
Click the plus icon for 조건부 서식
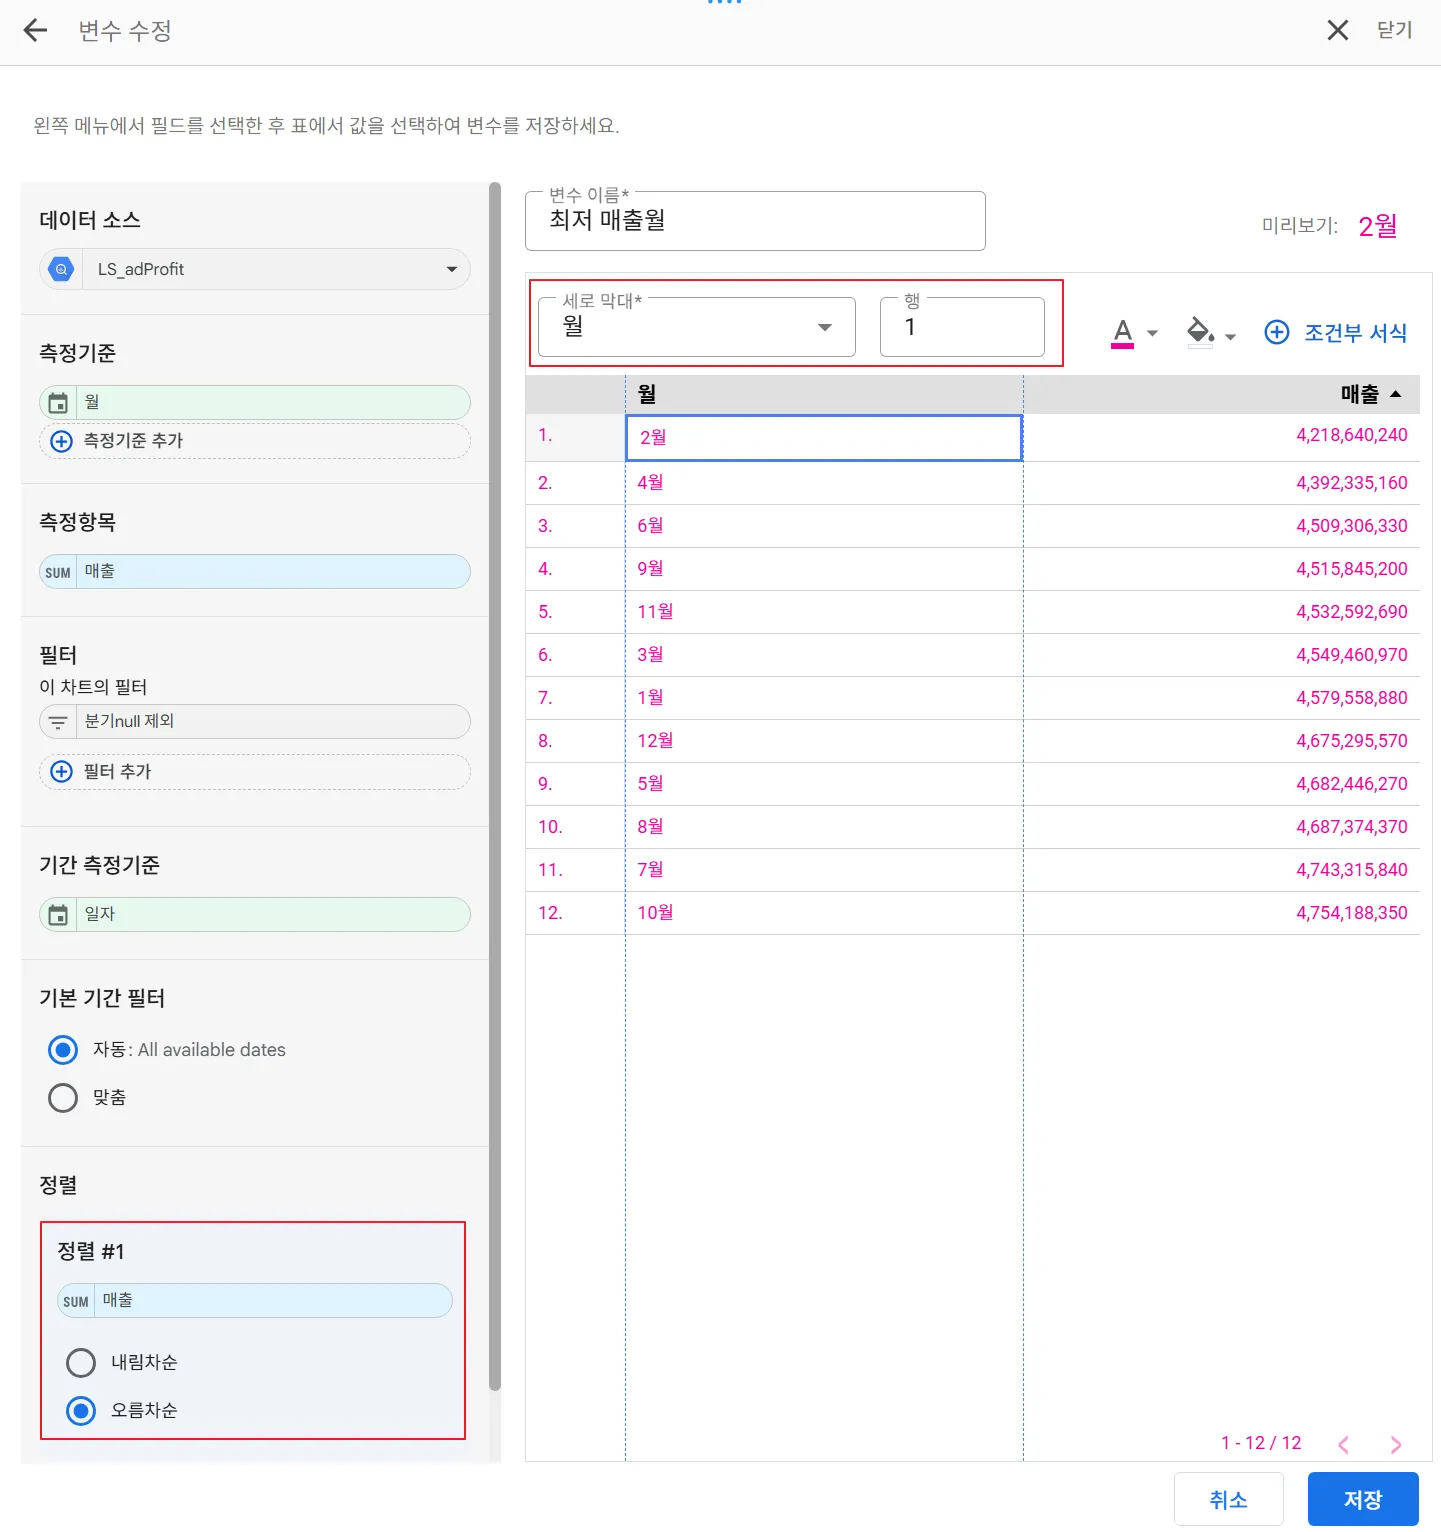coord(1277,332)
